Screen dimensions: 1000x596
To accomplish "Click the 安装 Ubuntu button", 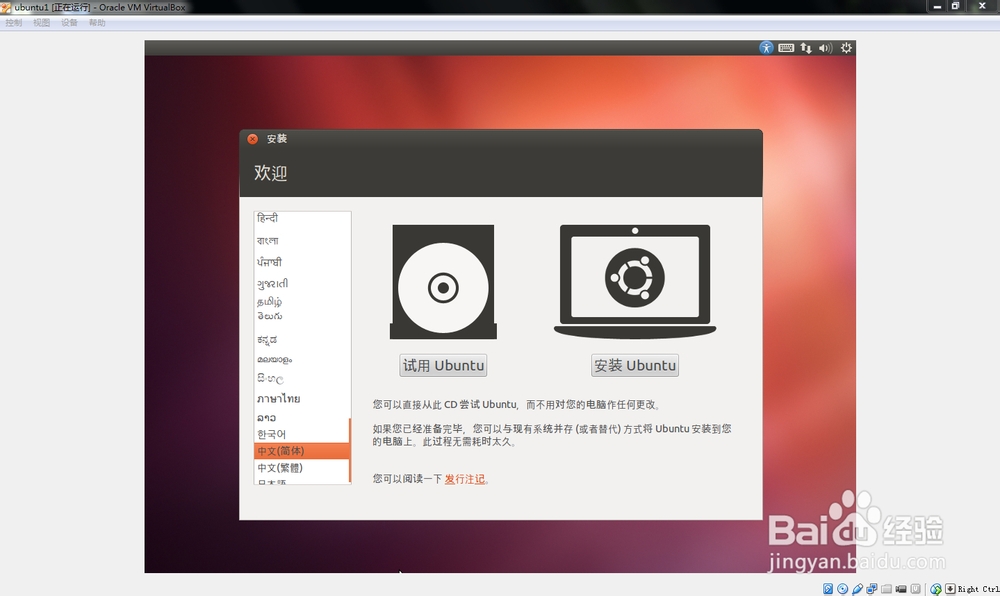I will (x=635, y=365).
